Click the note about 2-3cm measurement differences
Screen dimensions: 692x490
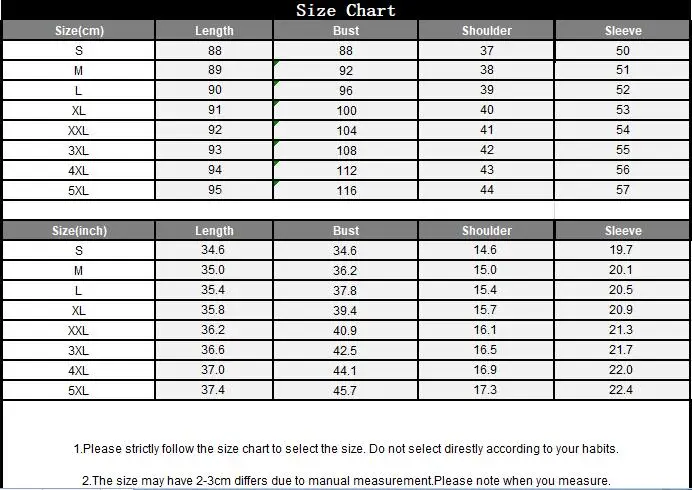[346, 481]
